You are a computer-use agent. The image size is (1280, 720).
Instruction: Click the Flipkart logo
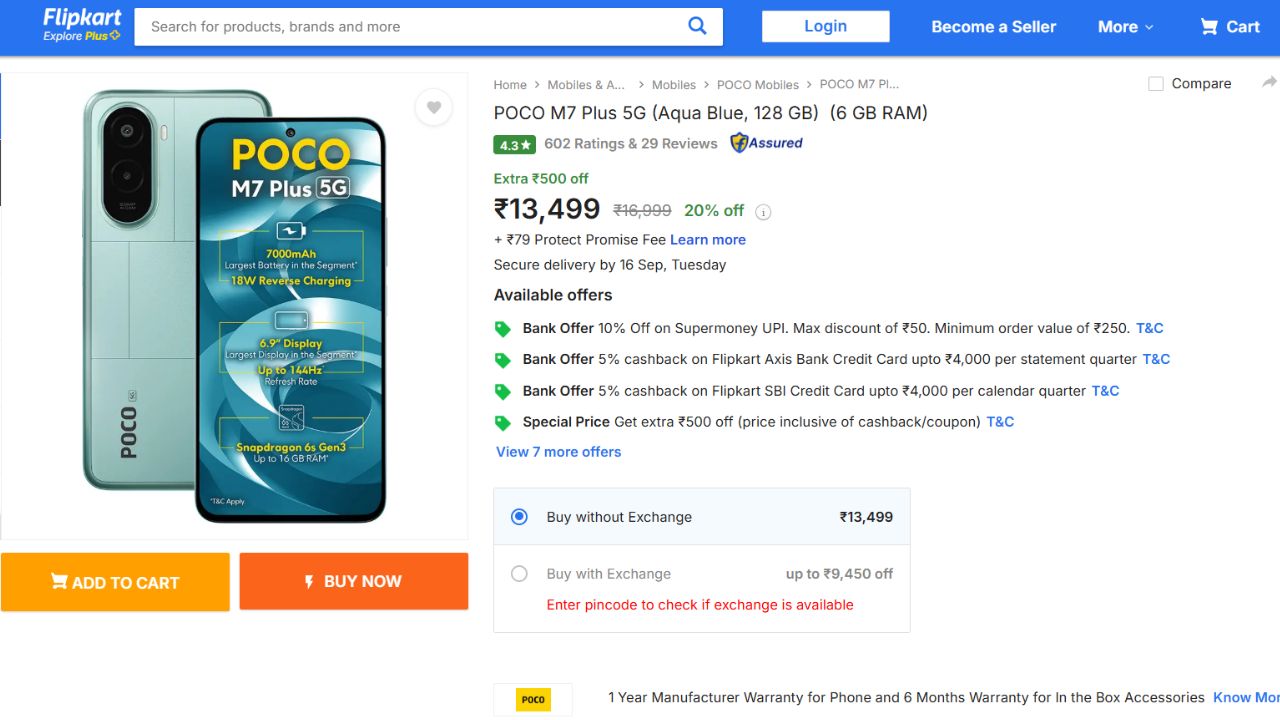[81, 18]
